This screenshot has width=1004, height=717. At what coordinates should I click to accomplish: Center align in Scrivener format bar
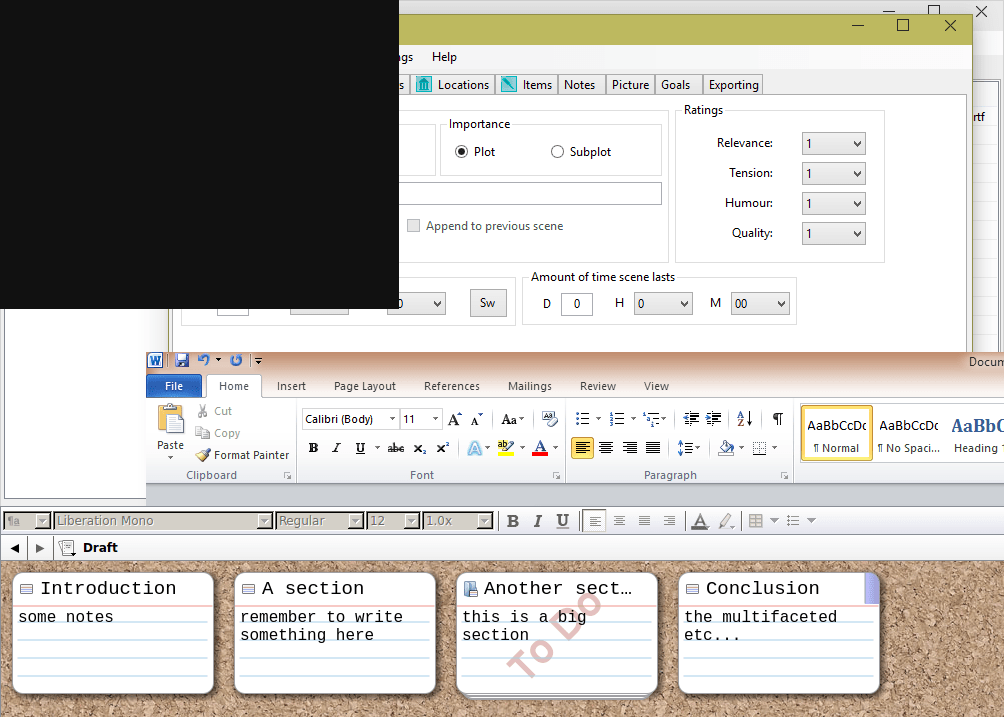click(x=619, y=521)
